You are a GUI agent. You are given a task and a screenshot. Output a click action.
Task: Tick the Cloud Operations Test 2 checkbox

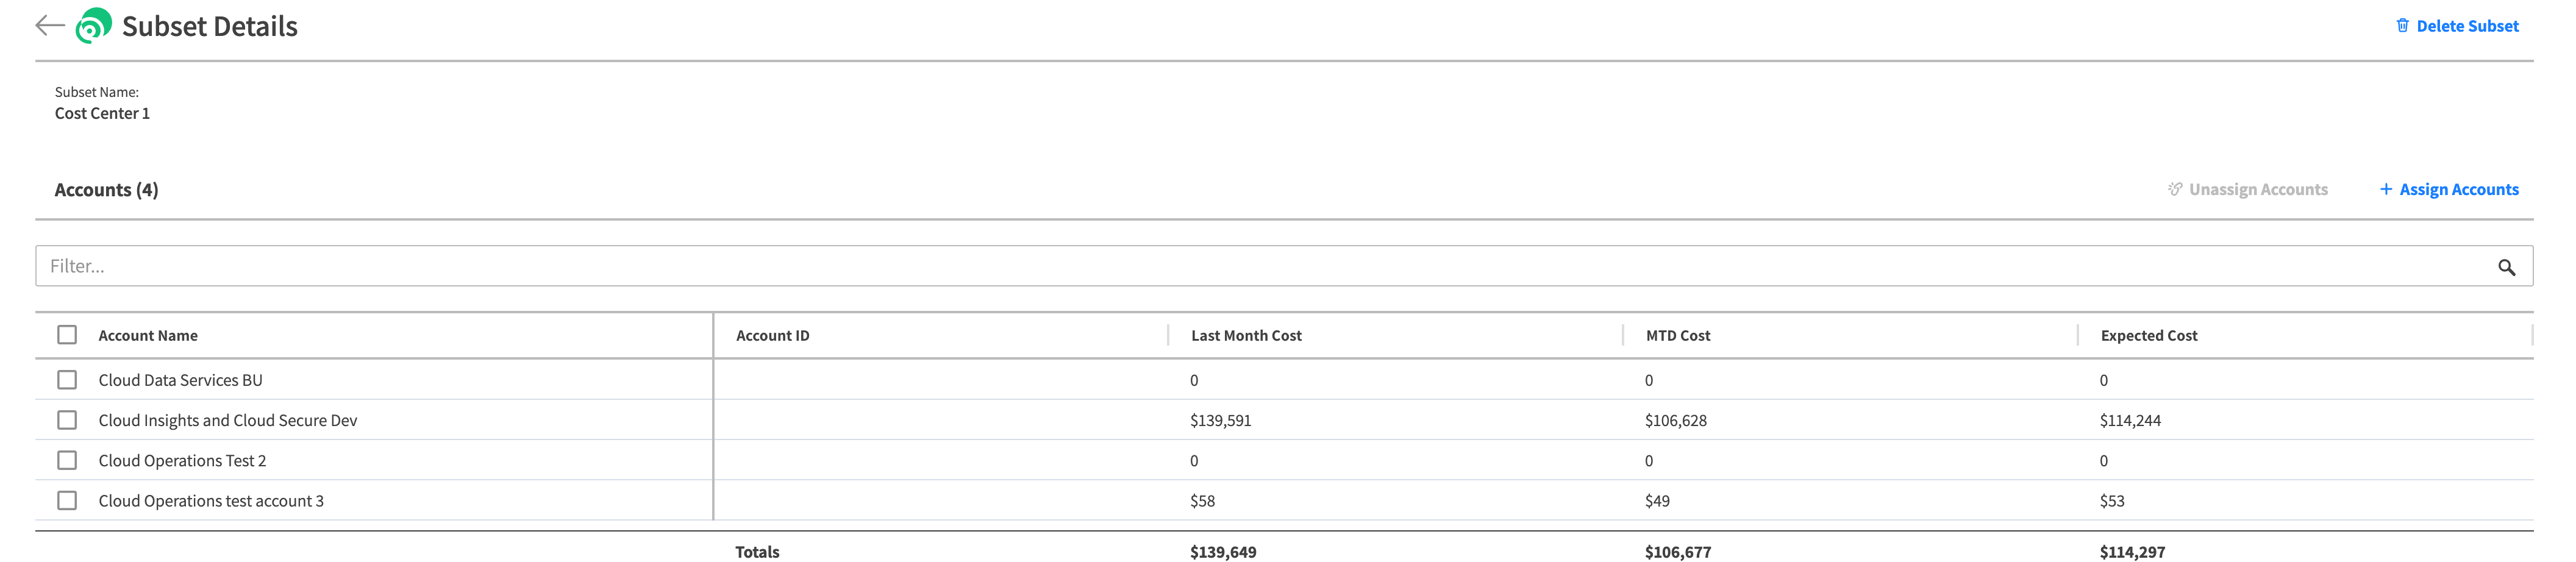pos(67,460)
